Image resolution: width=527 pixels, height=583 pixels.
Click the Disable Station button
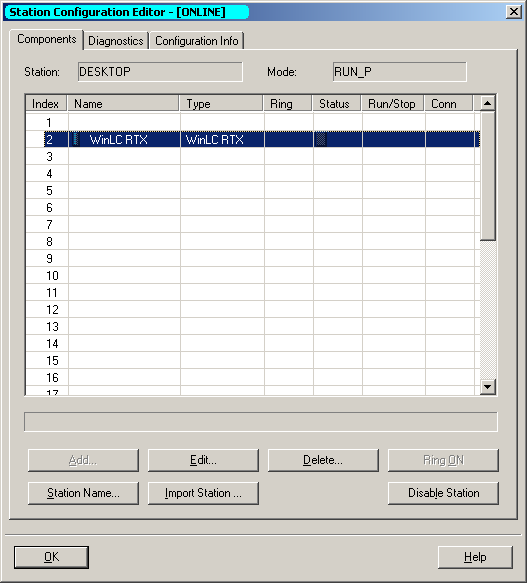click(443, 493)
